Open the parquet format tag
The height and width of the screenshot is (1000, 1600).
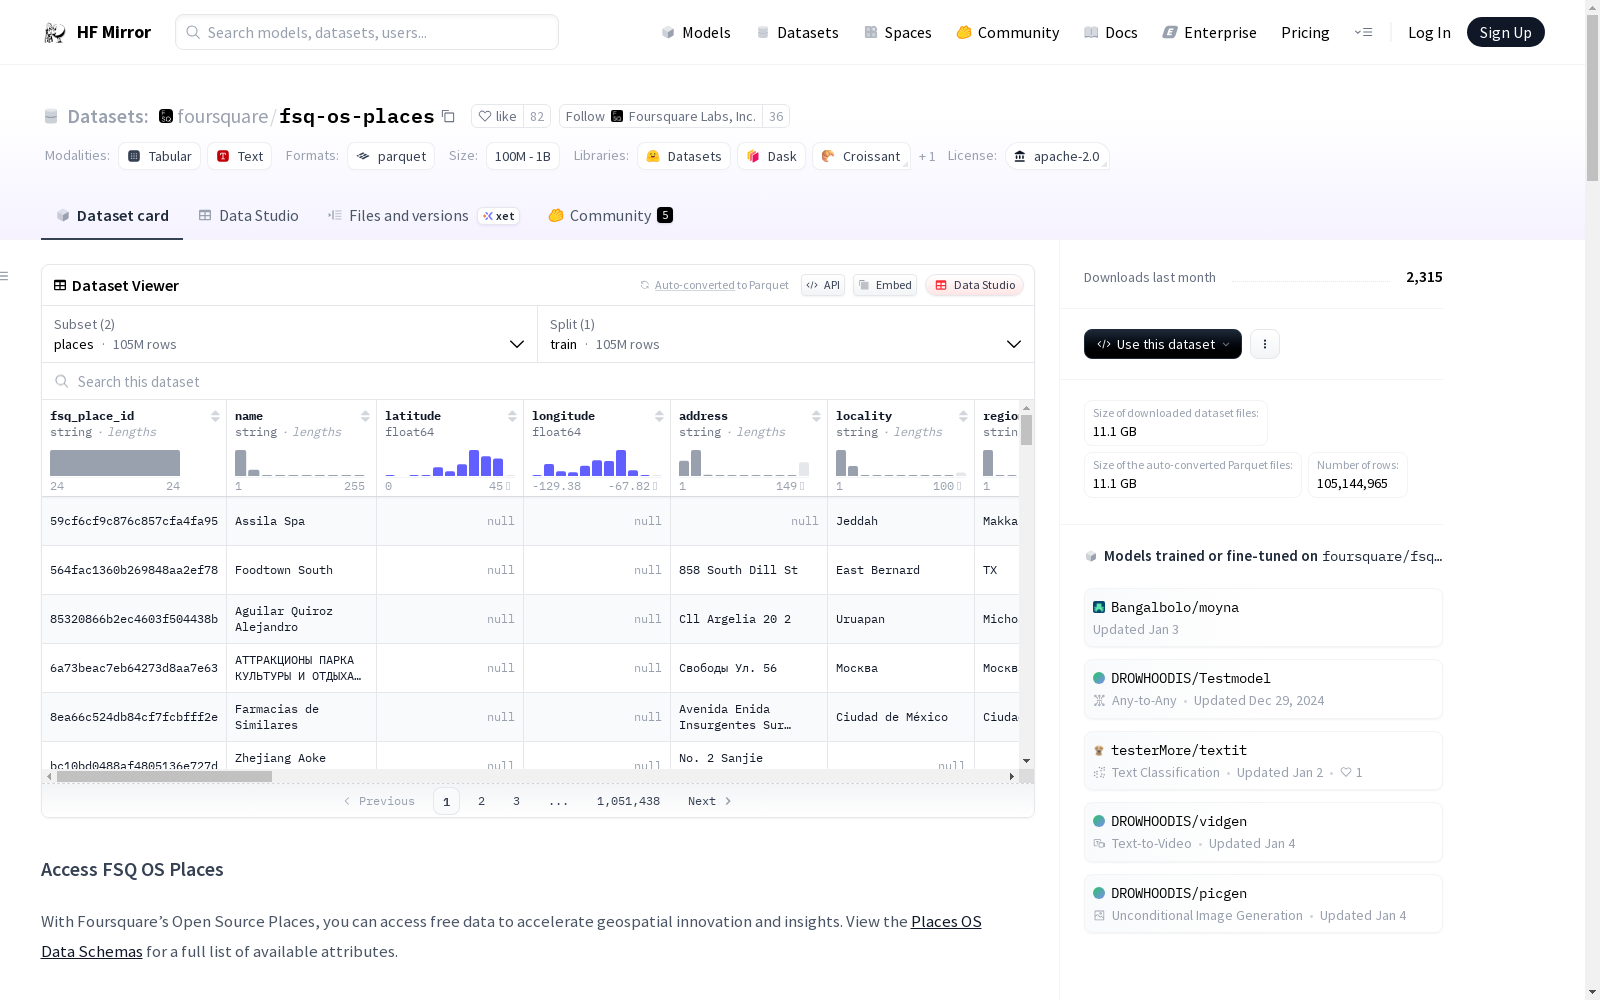tap(391, 156)
